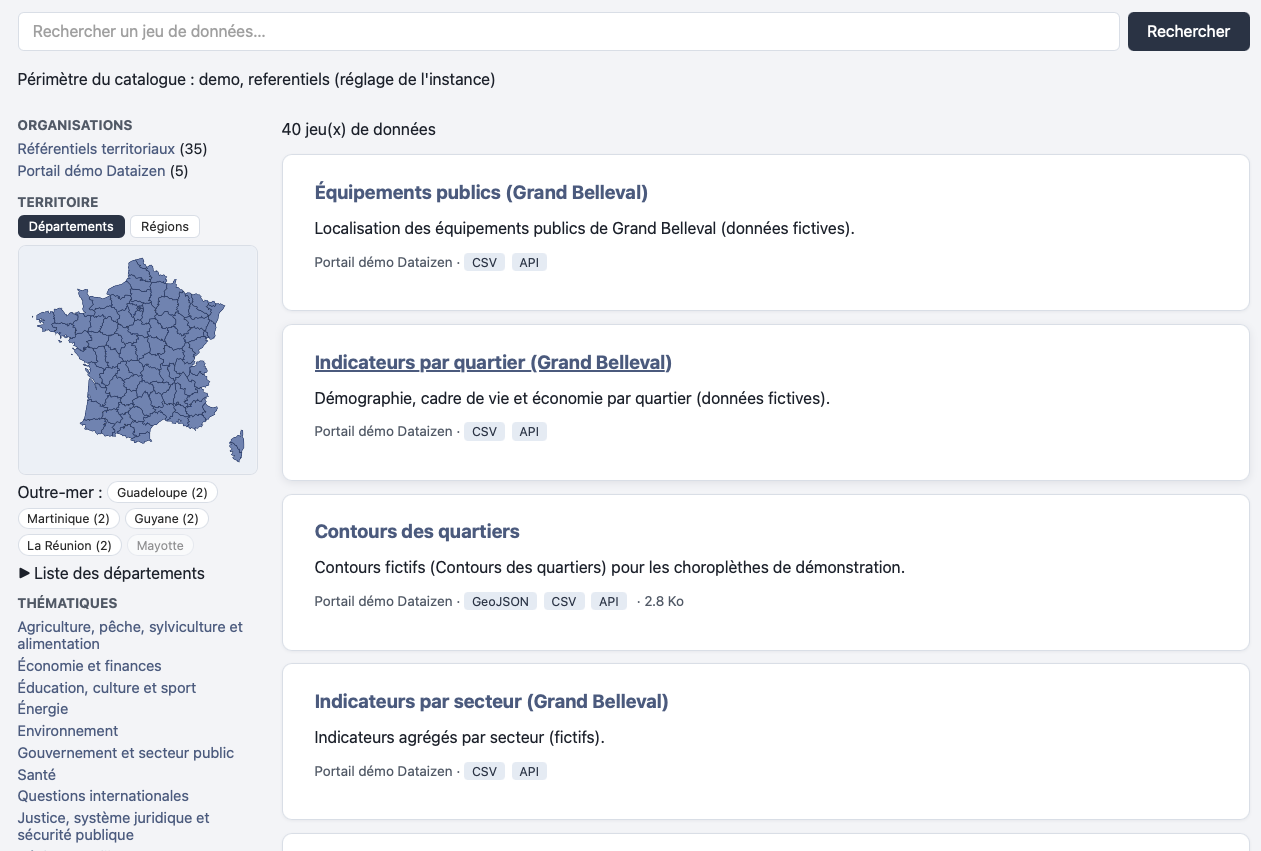Click API tag on Contours des quartiers card
The height and width of the screenshot is (851, 1261).
pyautogui.click(x=609, y=601)
